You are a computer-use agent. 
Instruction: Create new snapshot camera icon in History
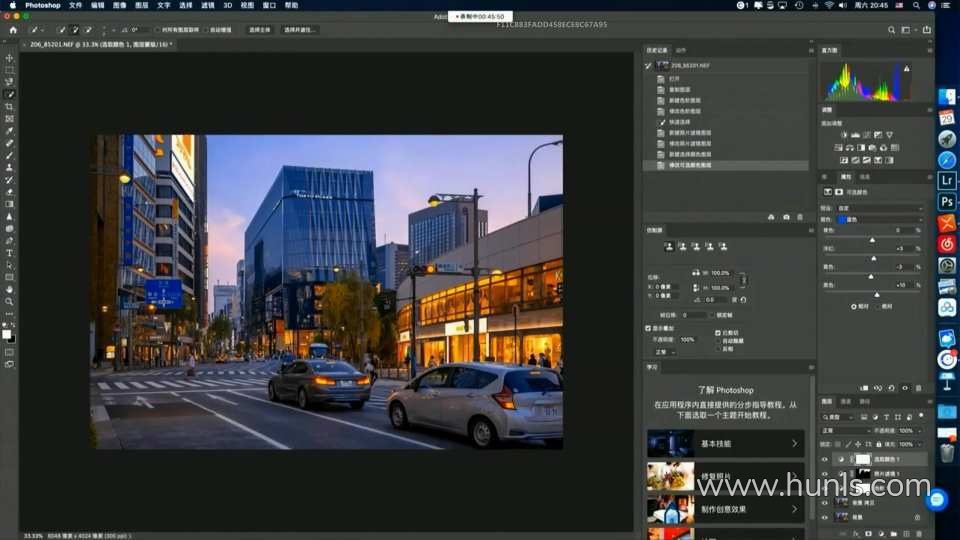(786, 217)
